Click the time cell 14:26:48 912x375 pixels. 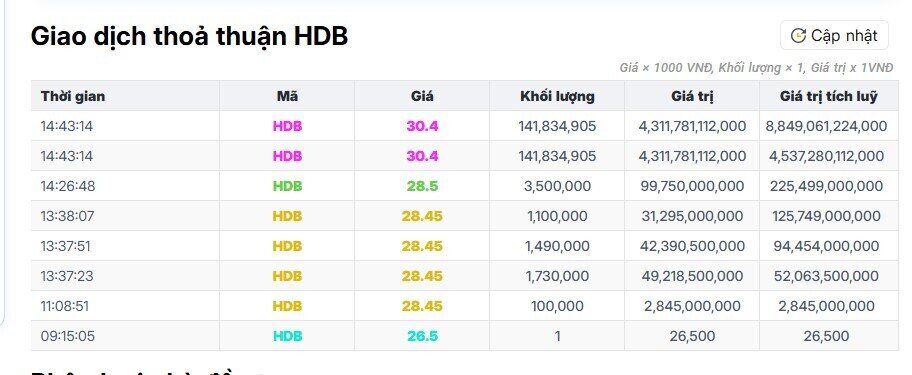(x=67, y=186)
